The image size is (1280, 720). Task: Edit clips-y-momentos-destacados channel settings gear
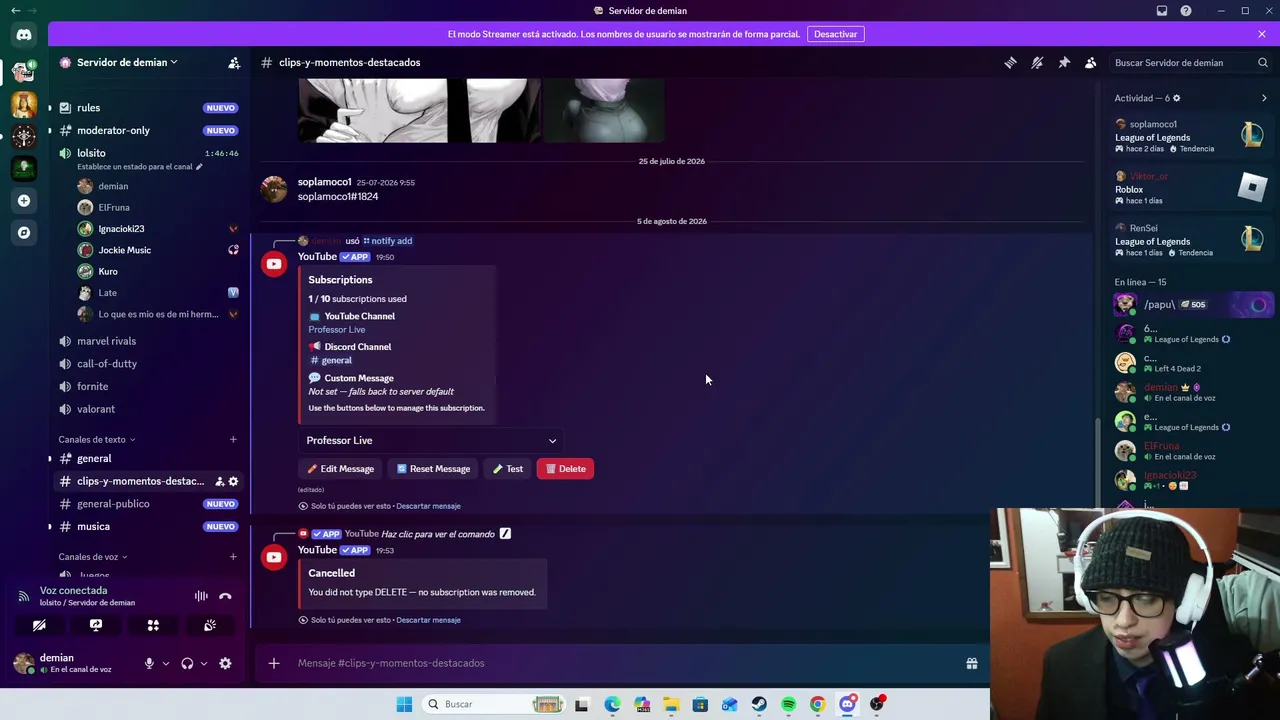coord(234,481)
